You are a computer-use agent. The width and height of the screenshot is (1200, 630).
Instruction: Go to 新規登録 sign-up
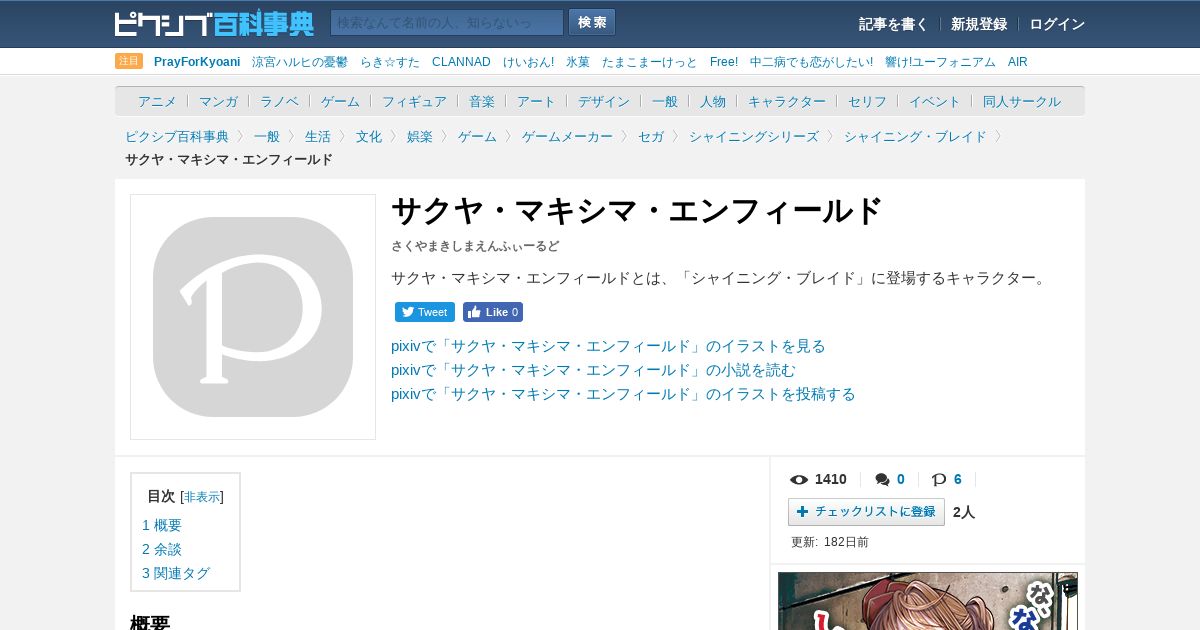tap(979, 24)
